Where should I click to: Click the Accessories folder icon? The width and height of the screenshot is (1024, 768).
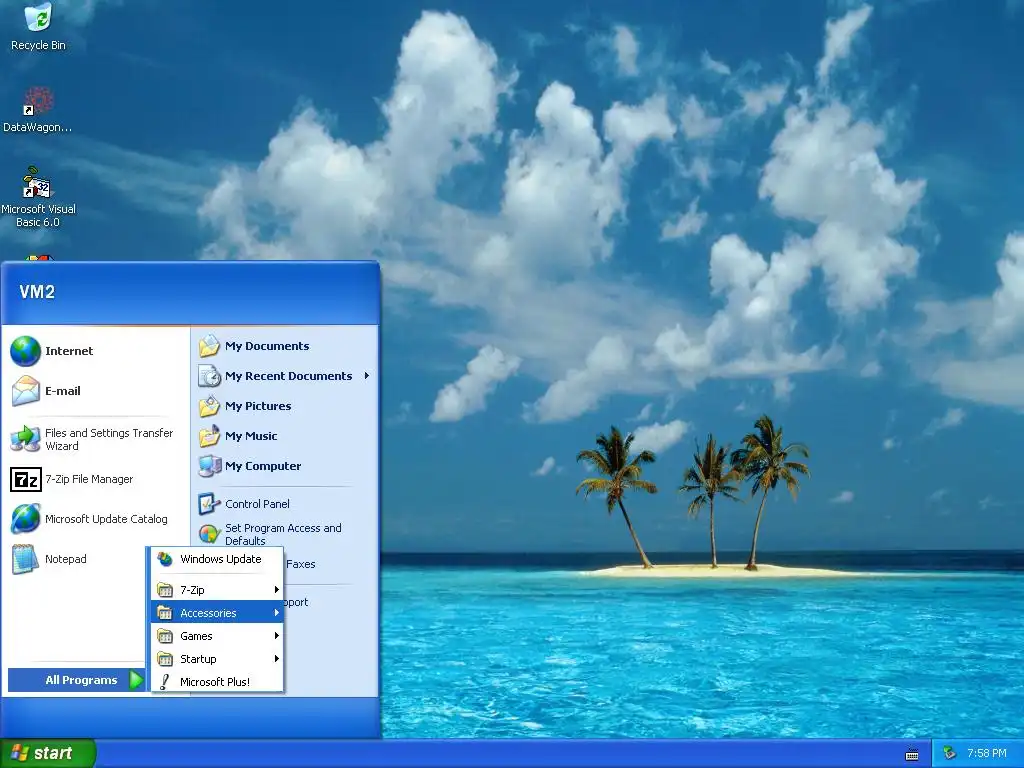(x=165, y=613)
